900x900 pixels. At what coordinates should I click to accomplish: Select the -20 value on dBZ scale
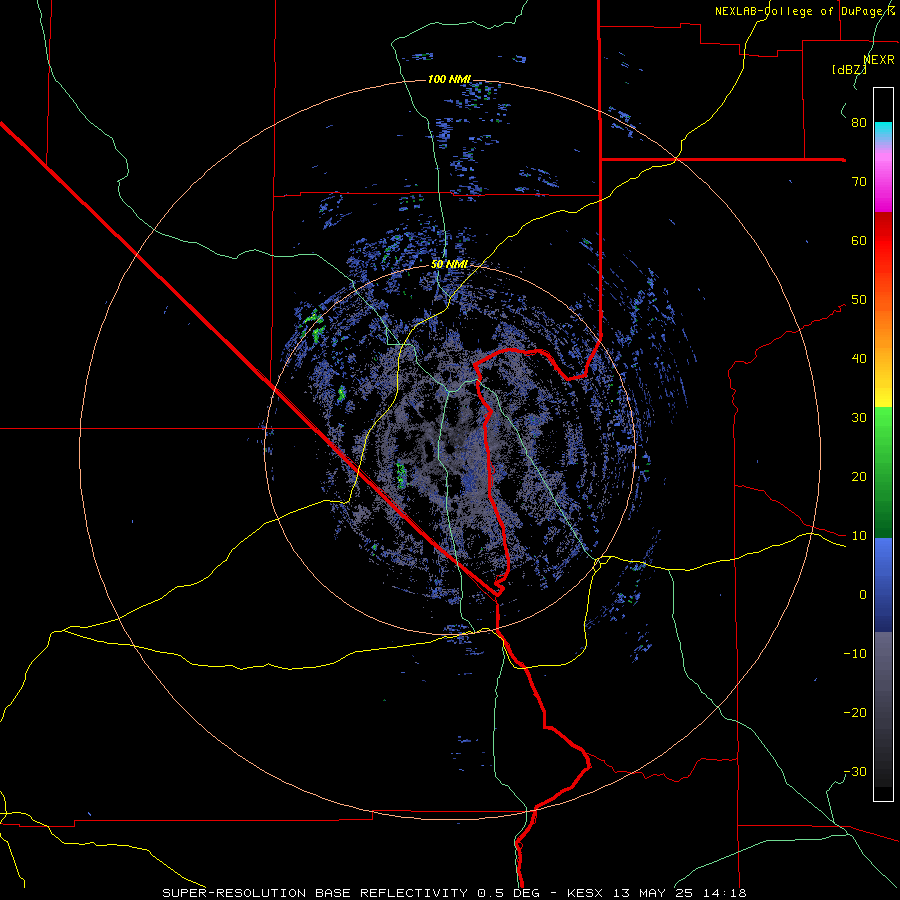855,713
